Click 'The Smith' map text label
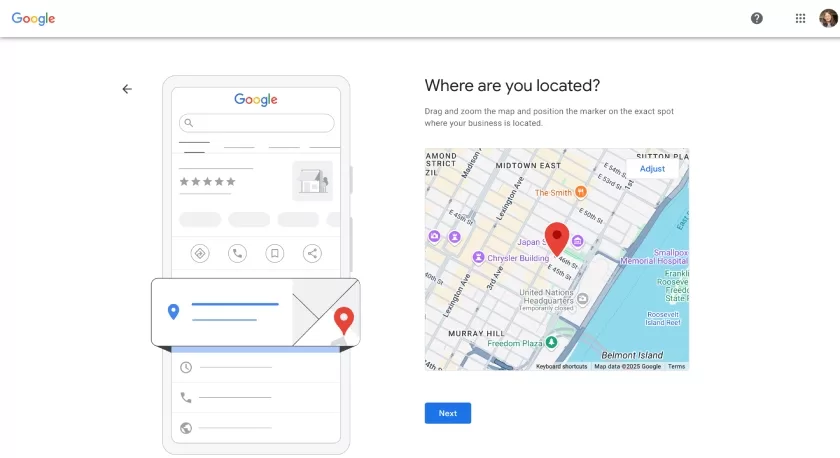 [553, 193]
